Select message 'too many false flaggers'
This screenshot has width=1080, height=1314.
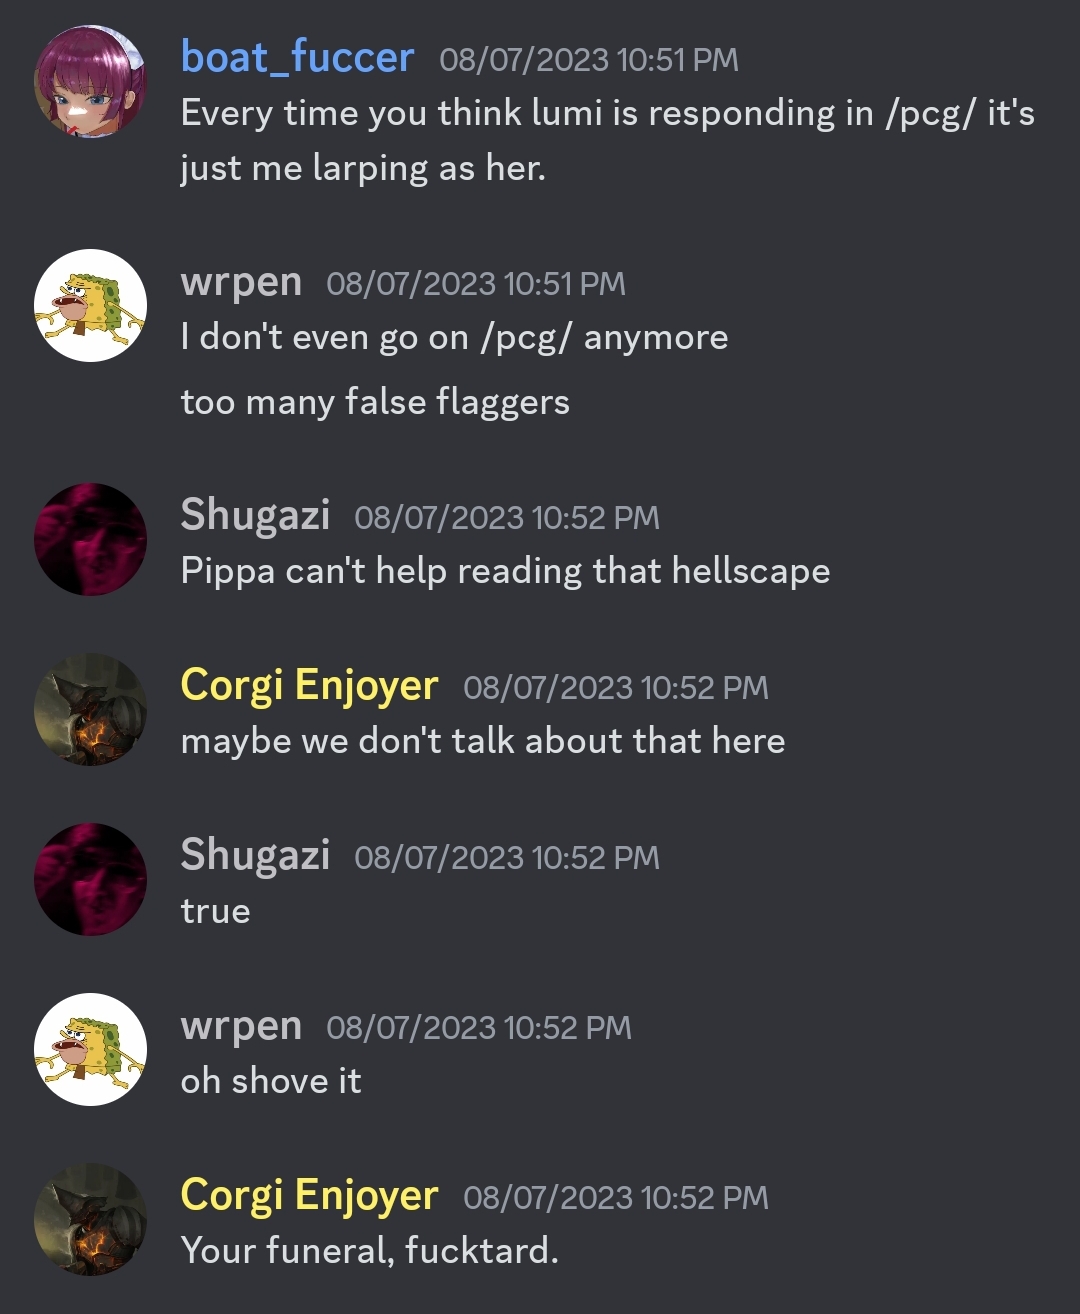pyautogui.click(x=375, y=402)
